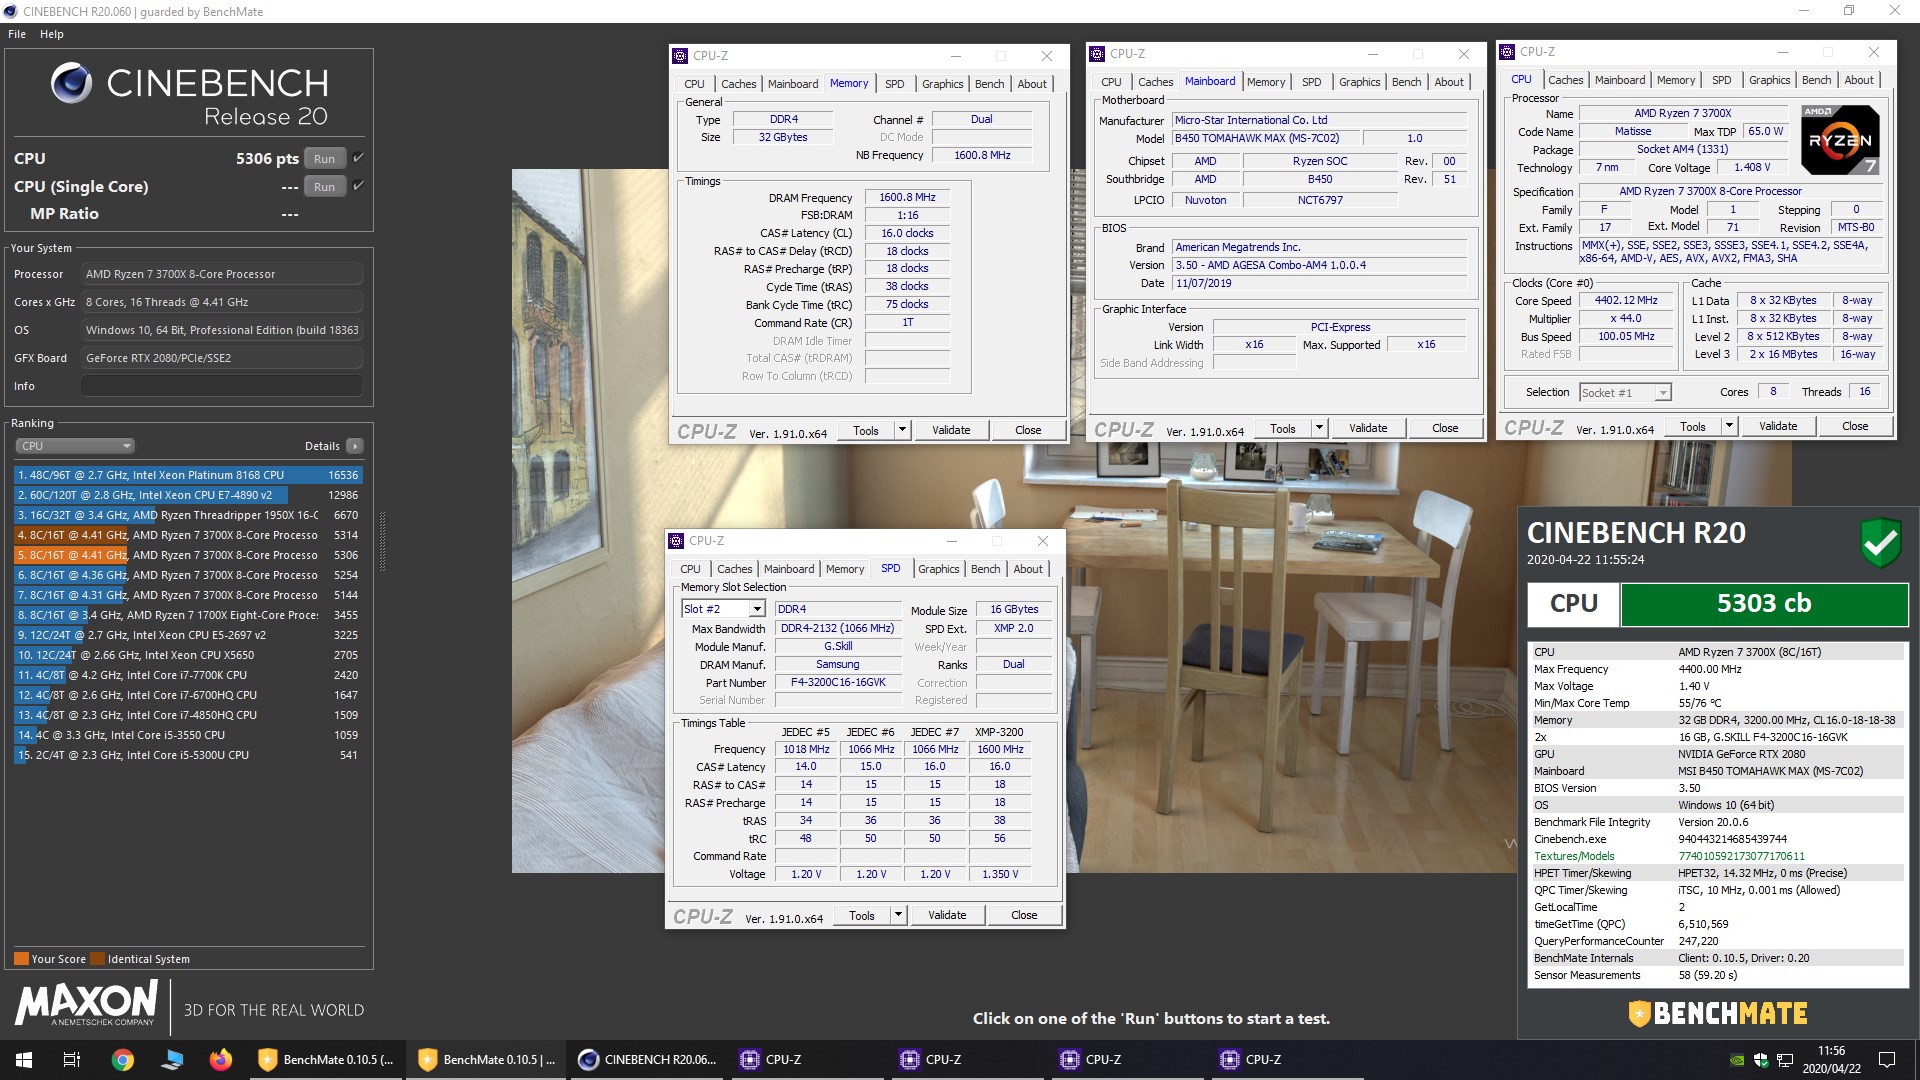Open the Slot #2 memory slot dropdown

[x=757, y=609]
